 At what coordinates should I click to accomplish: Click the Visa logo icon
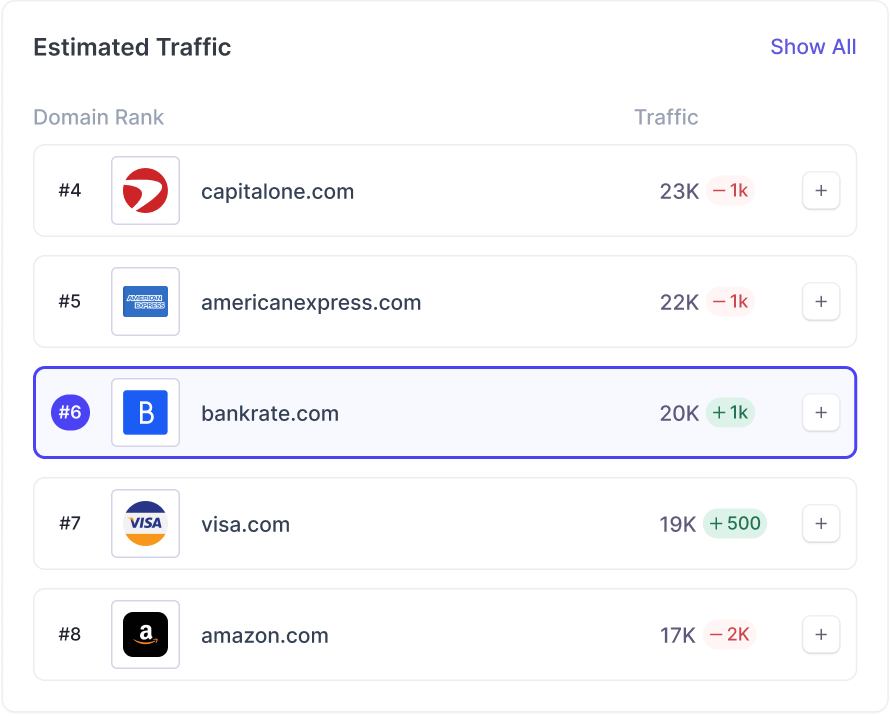[145, 524]
